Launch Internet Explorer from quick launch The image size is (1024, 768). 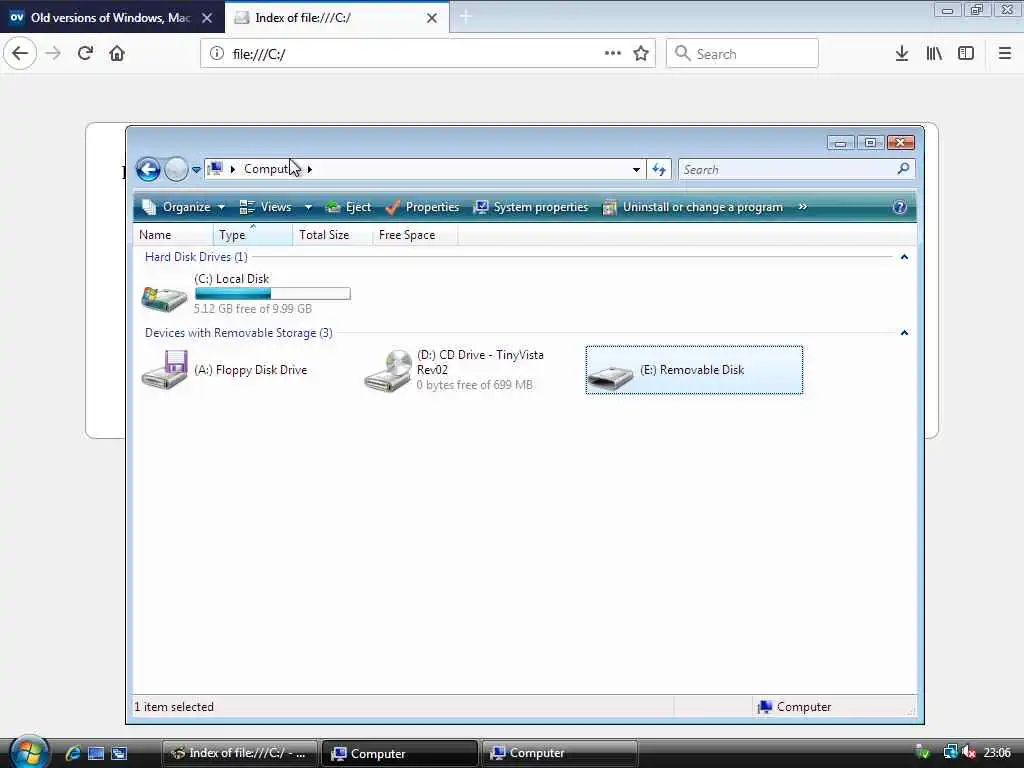[x=72, y=753]
